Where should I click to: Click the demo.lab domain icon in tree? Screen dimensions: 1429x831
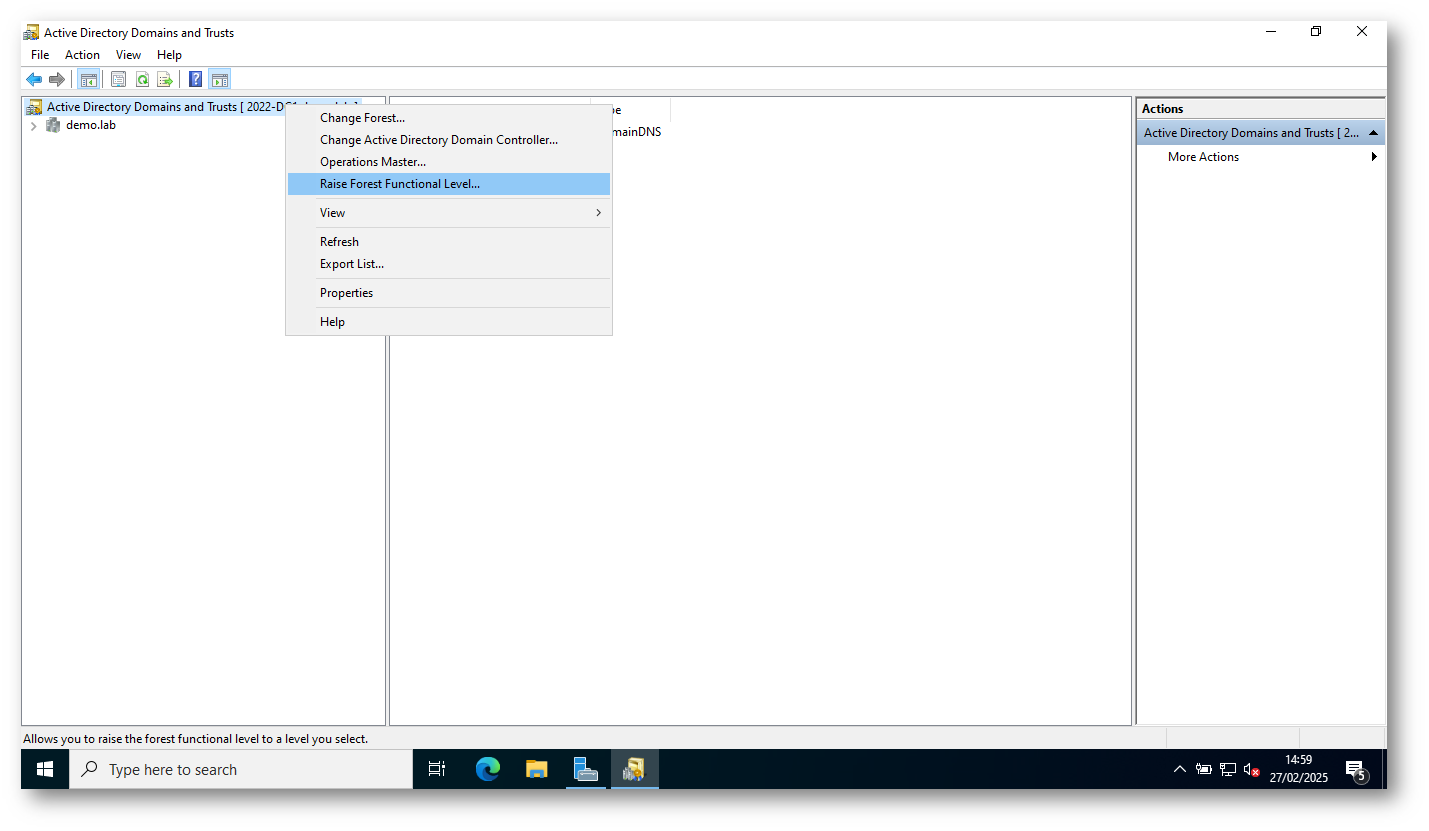(53, 125)
